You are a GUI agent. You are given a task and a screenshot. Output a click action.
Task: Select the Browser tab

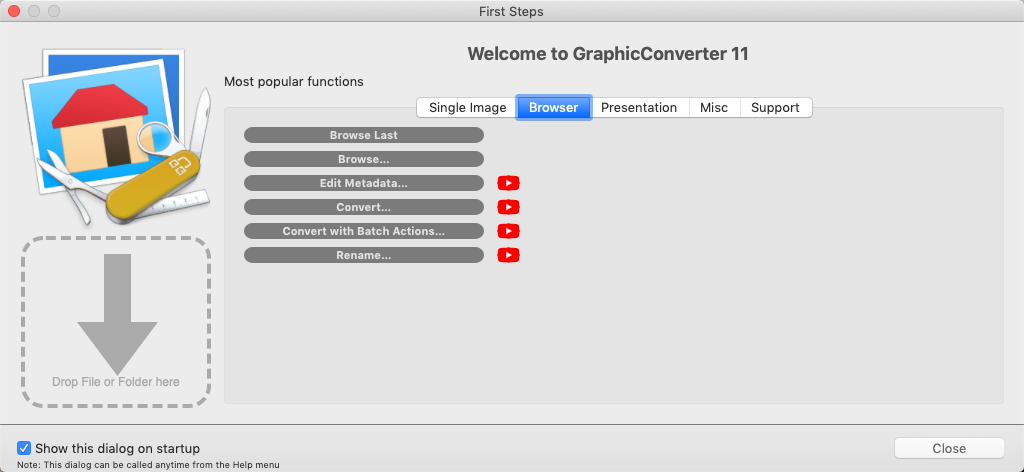553,108
